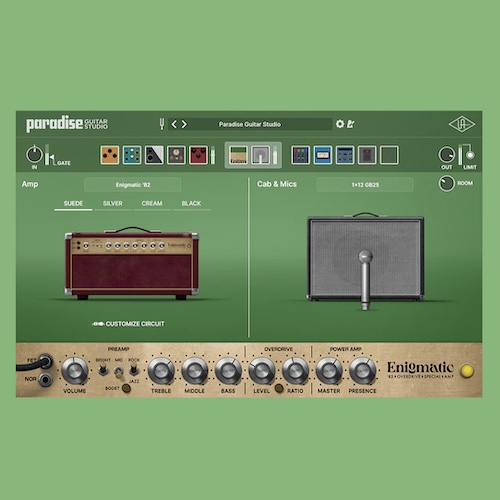Click the ROOM knob

[x=446, y=183]
